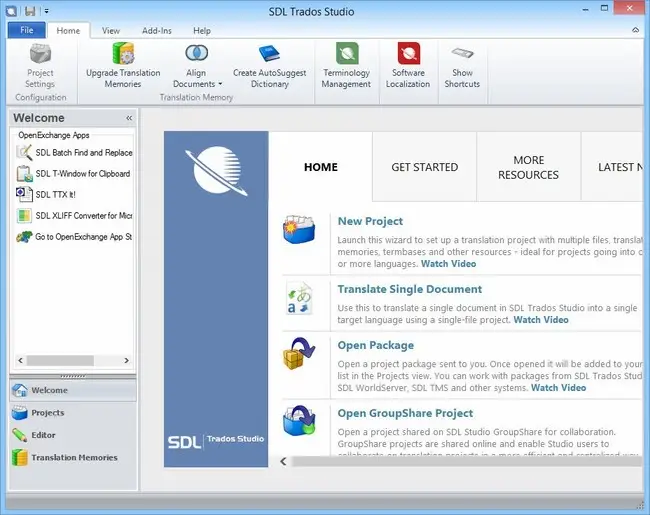Watch Video link under New Project
Screen dimensions: 650x515
449,264
